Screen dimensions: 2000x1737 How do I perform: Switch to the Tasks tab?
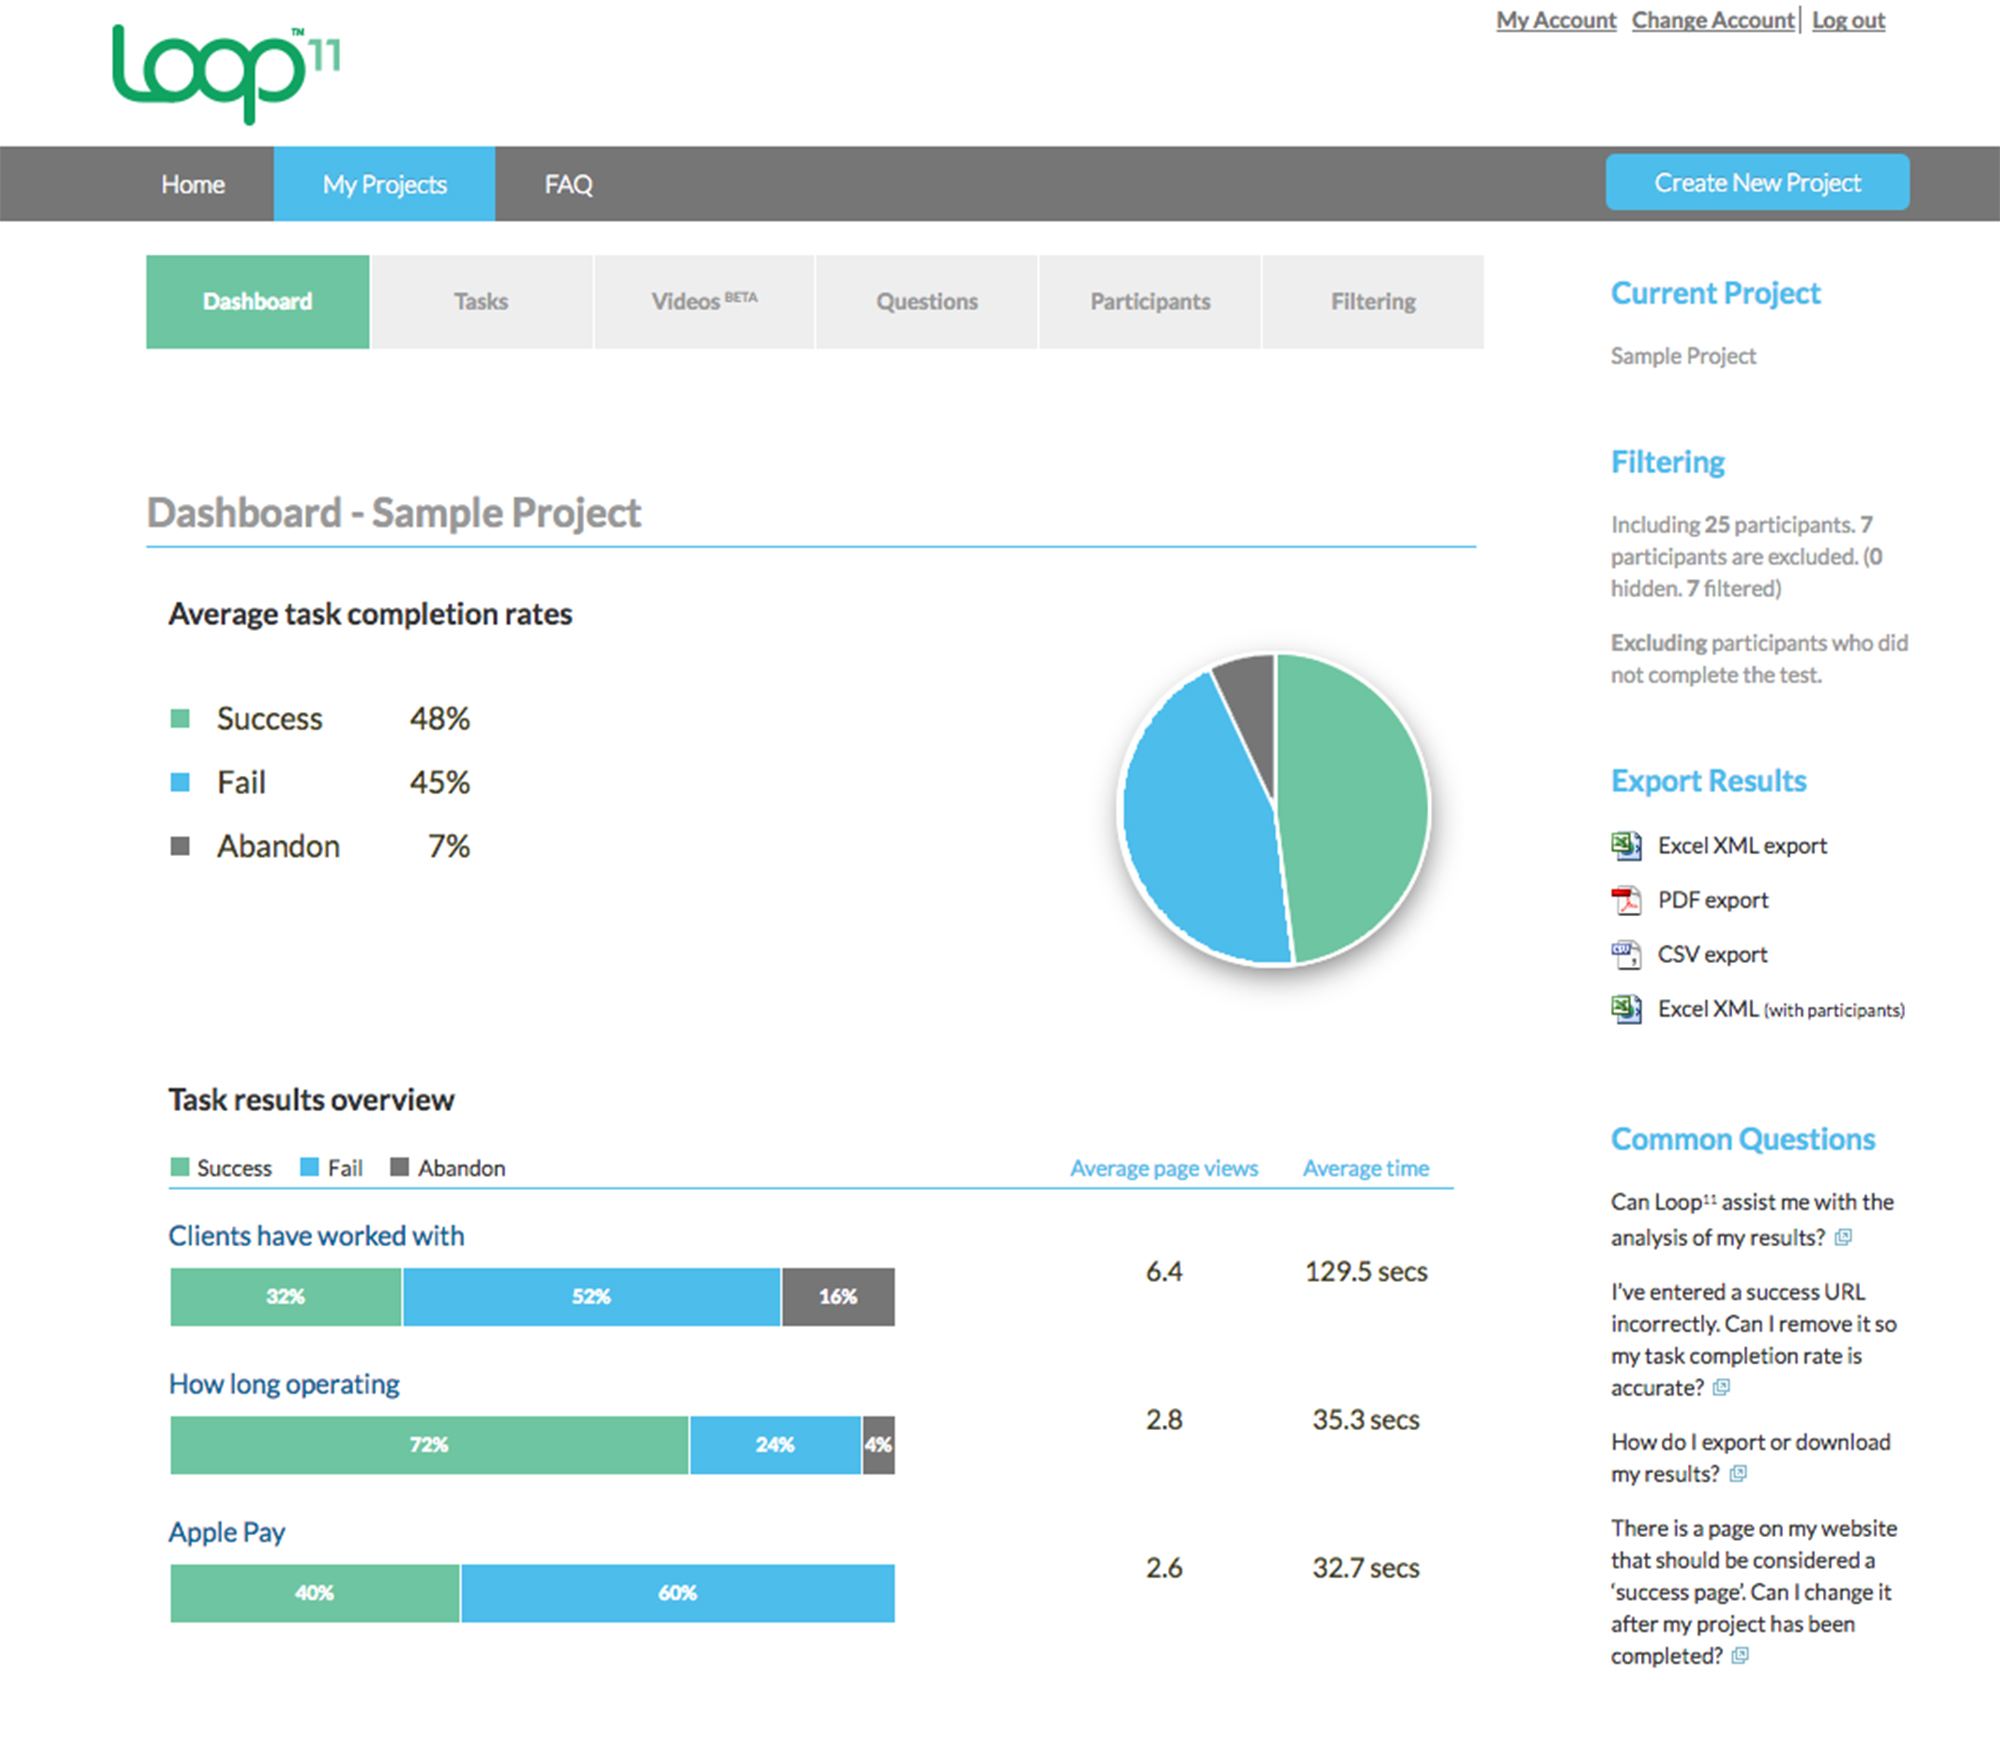(x=481, y=302)
